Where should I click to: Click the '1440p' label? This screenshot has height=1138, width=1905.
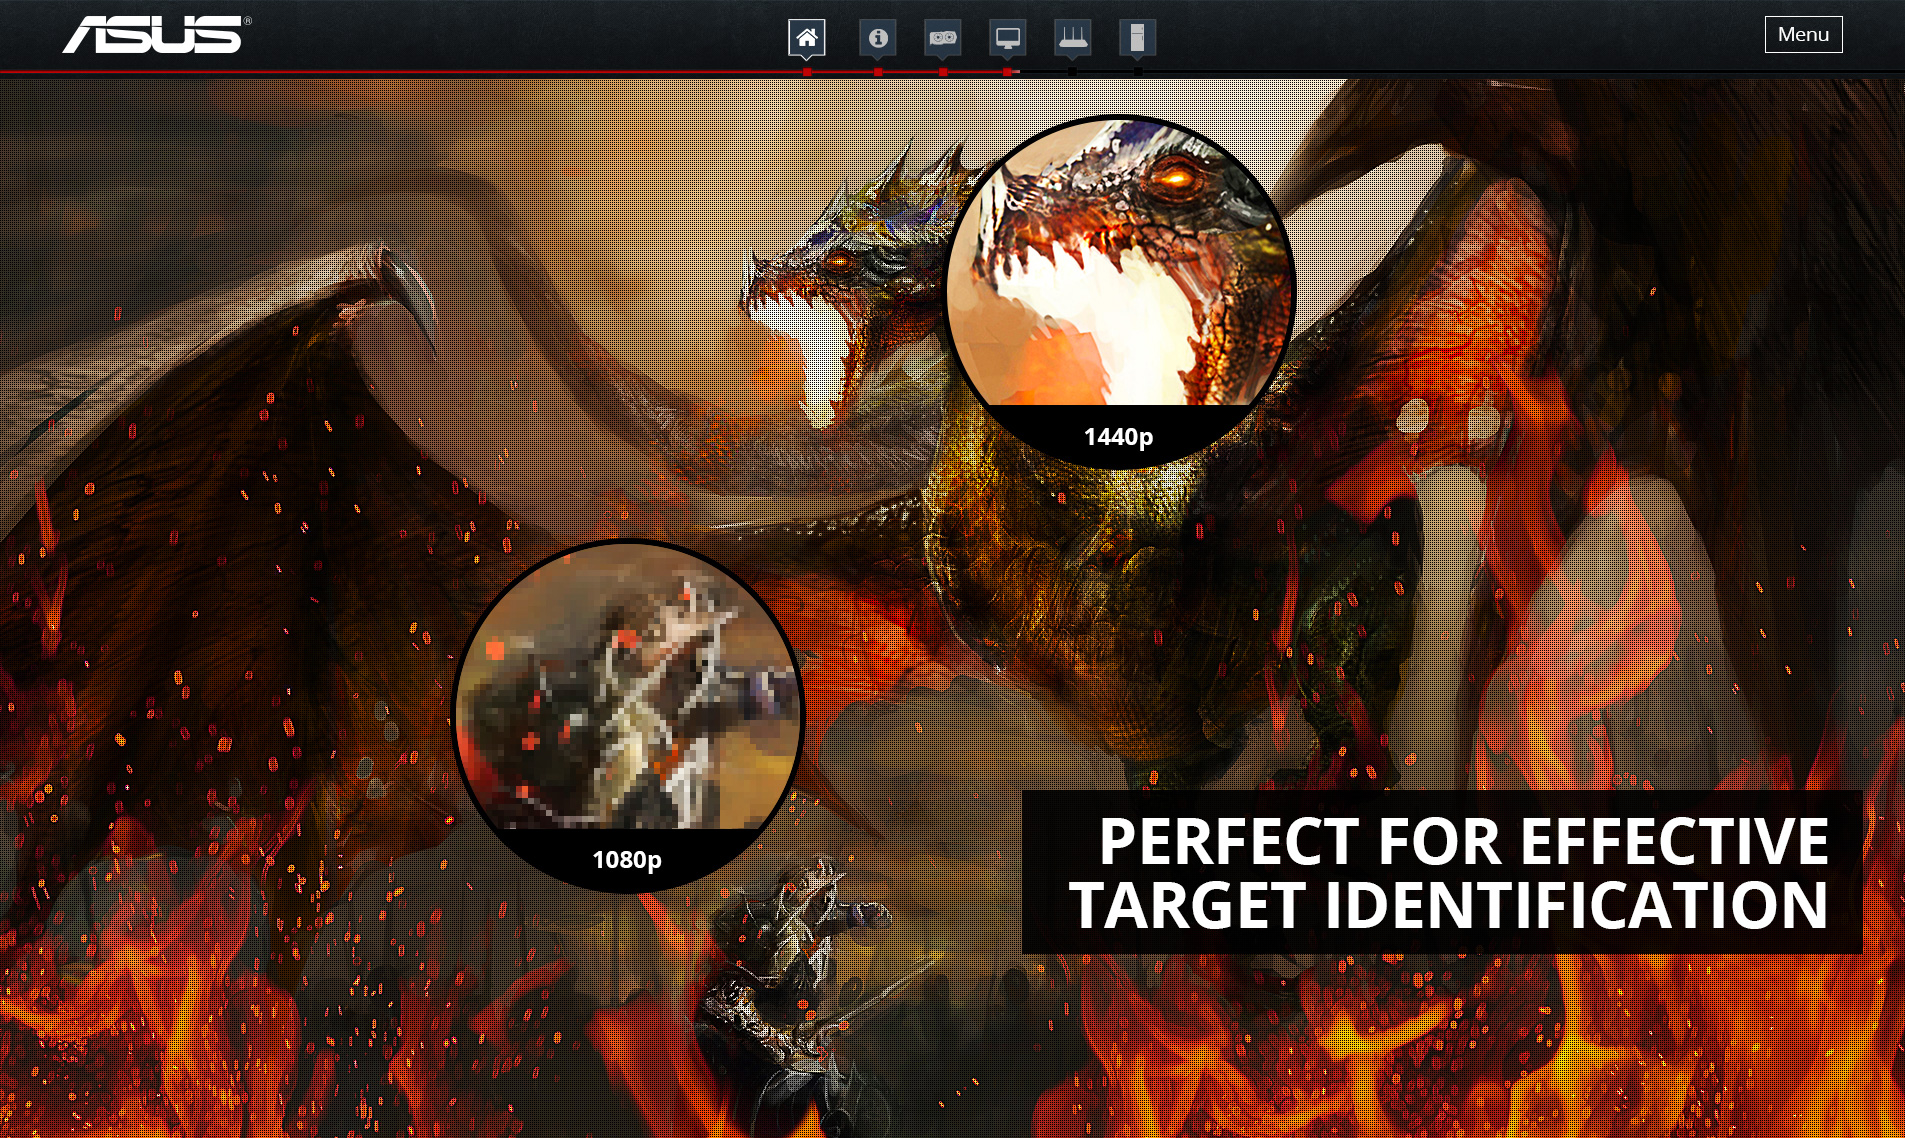1119,437
